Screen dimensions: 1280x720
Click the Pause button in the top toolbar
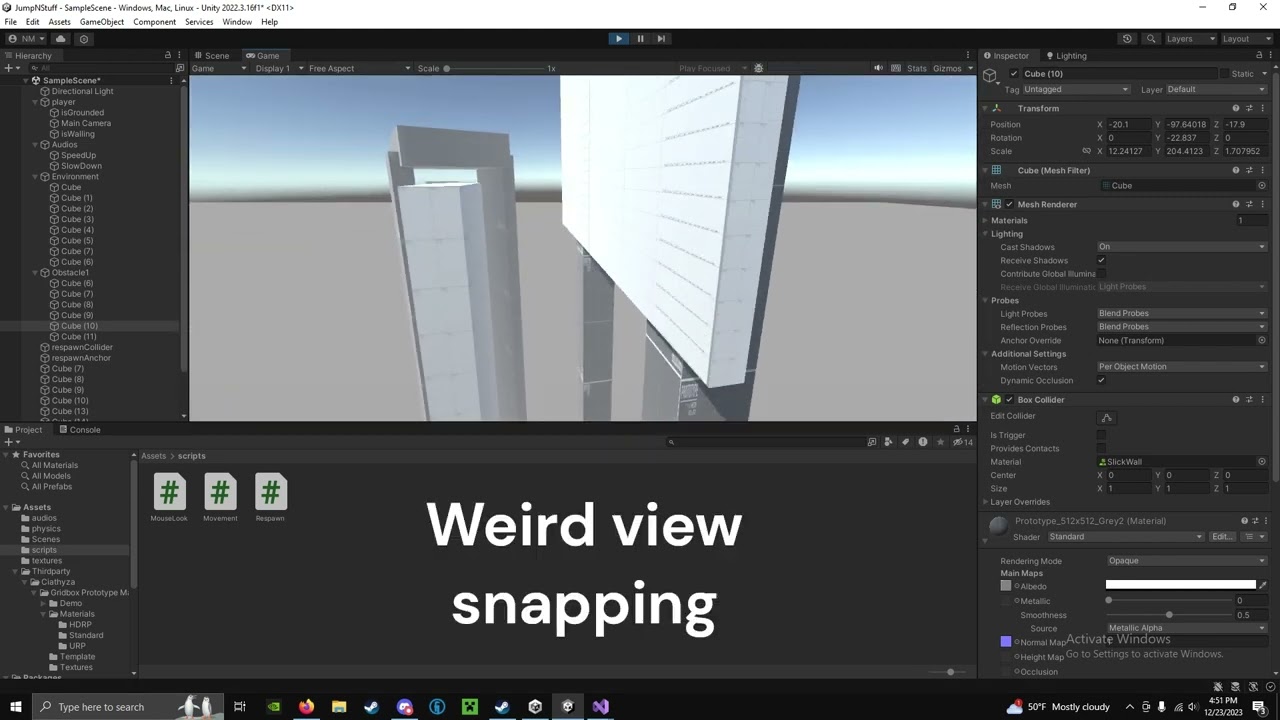(x=640, y=39)
